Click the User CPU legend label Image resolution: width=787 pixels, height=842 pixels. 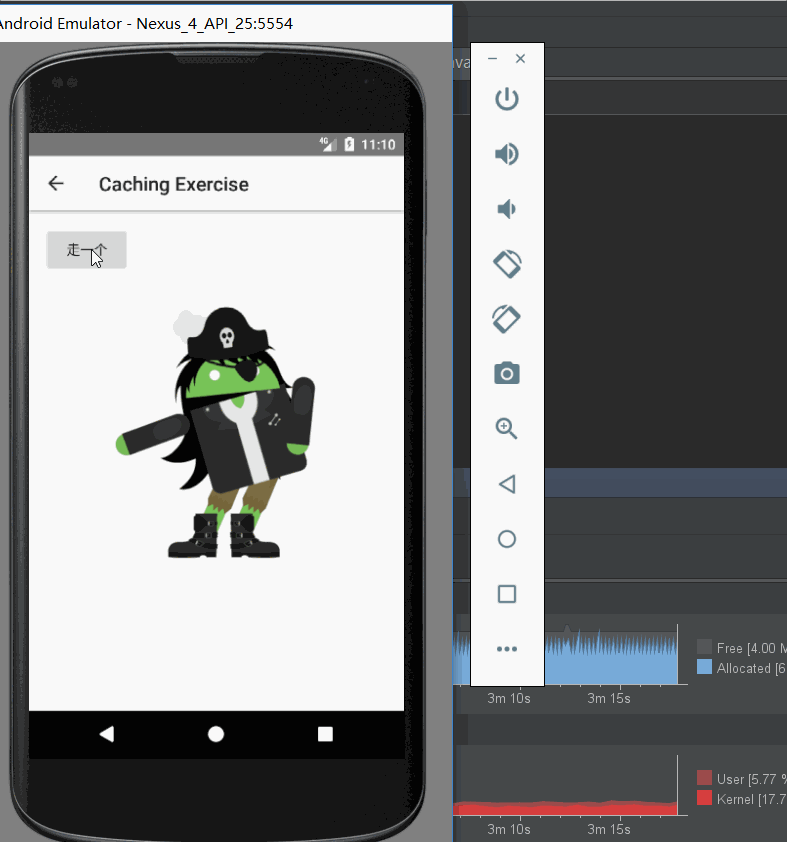coord(752,779)
